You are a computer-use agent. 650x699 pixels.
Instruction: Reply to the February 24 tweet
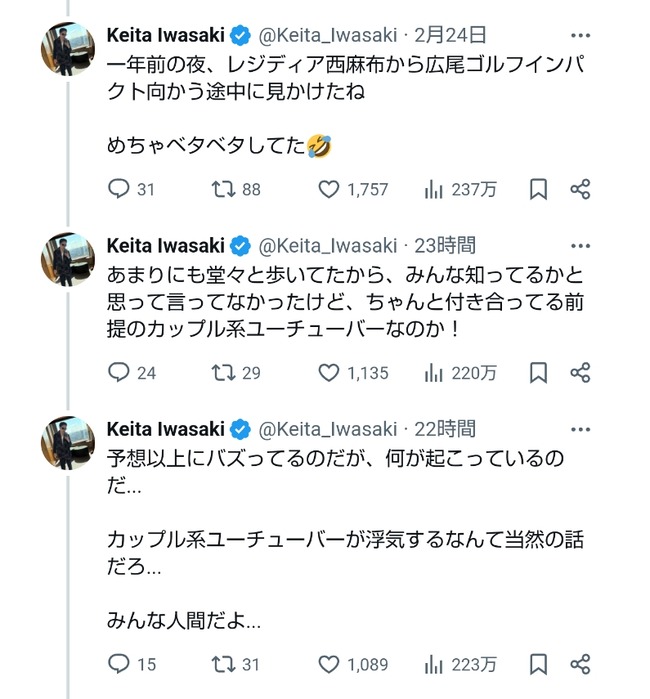click(x=119, y=189)
